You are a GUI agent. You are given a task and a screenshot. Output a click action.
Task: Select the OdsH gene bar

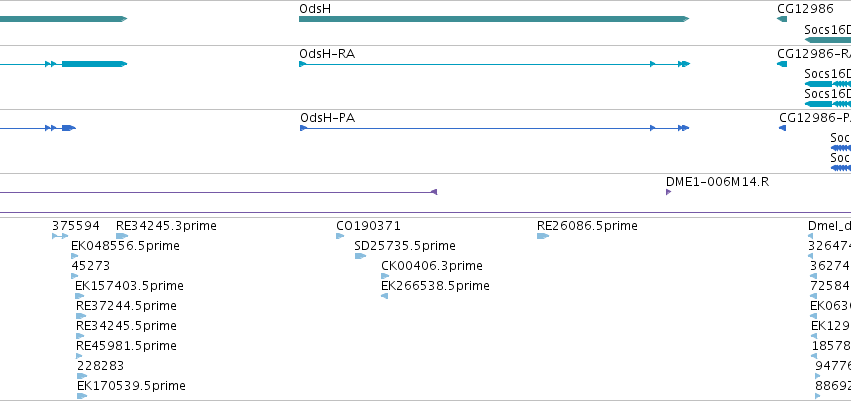click(494, 19)
